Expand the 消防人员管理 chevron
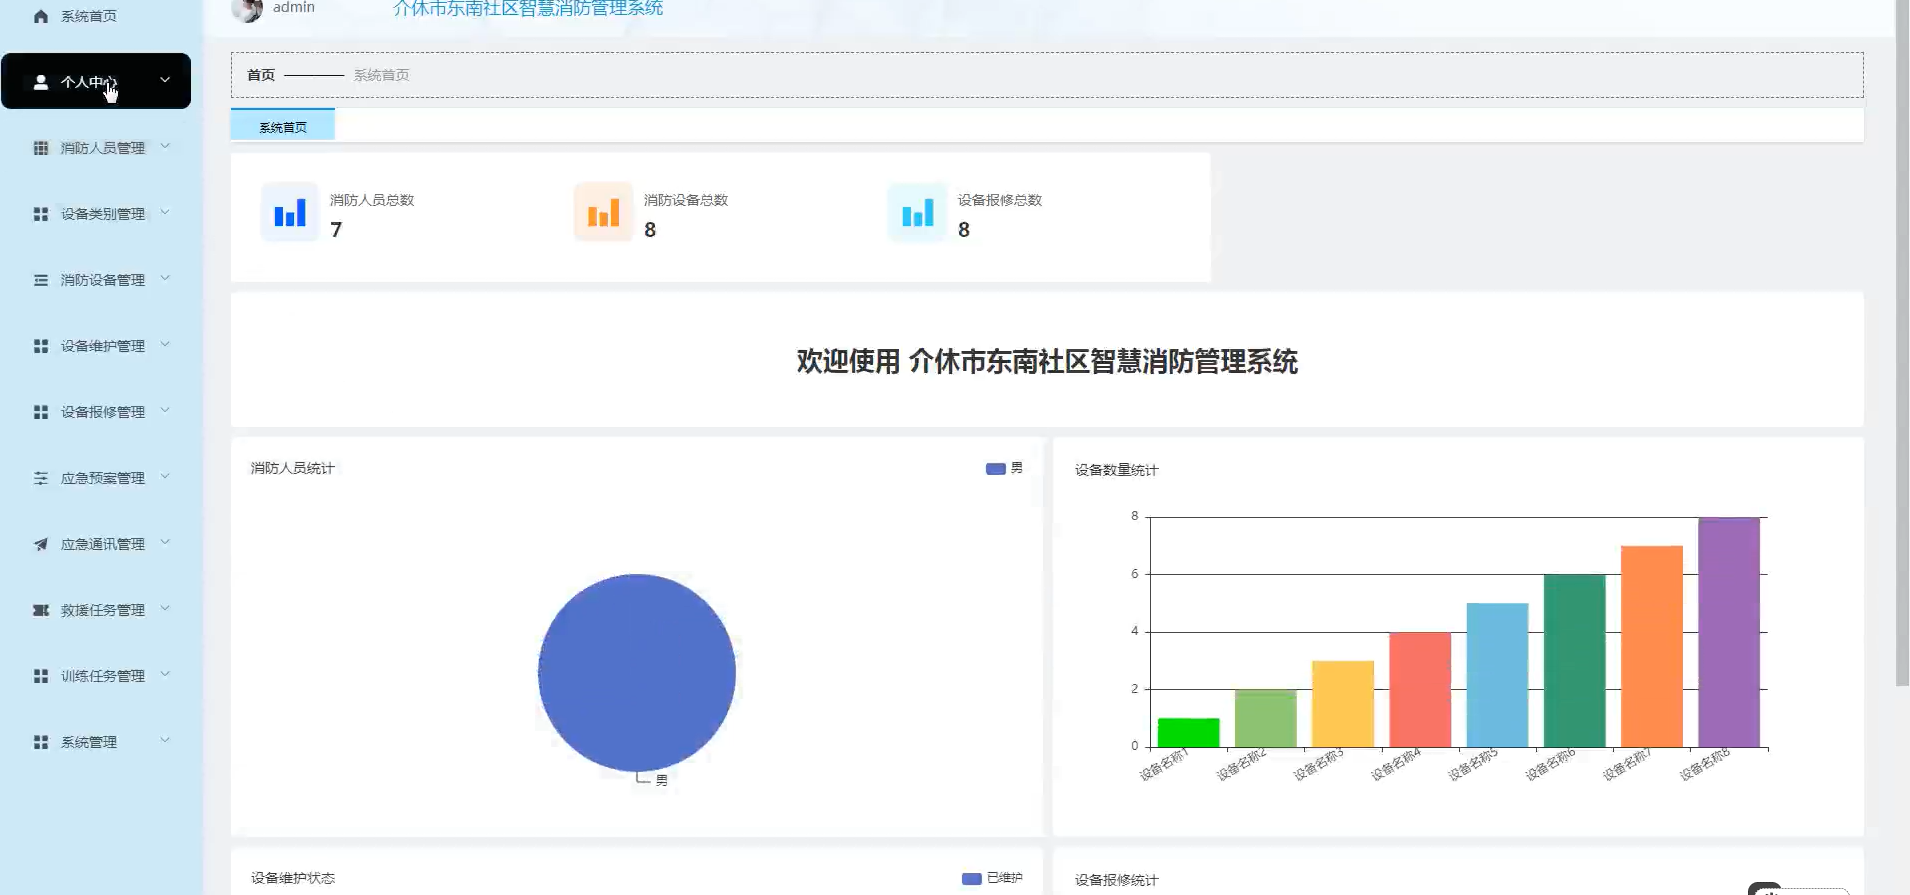Viewport: 1910px width, 895px height. pos(165,146)
